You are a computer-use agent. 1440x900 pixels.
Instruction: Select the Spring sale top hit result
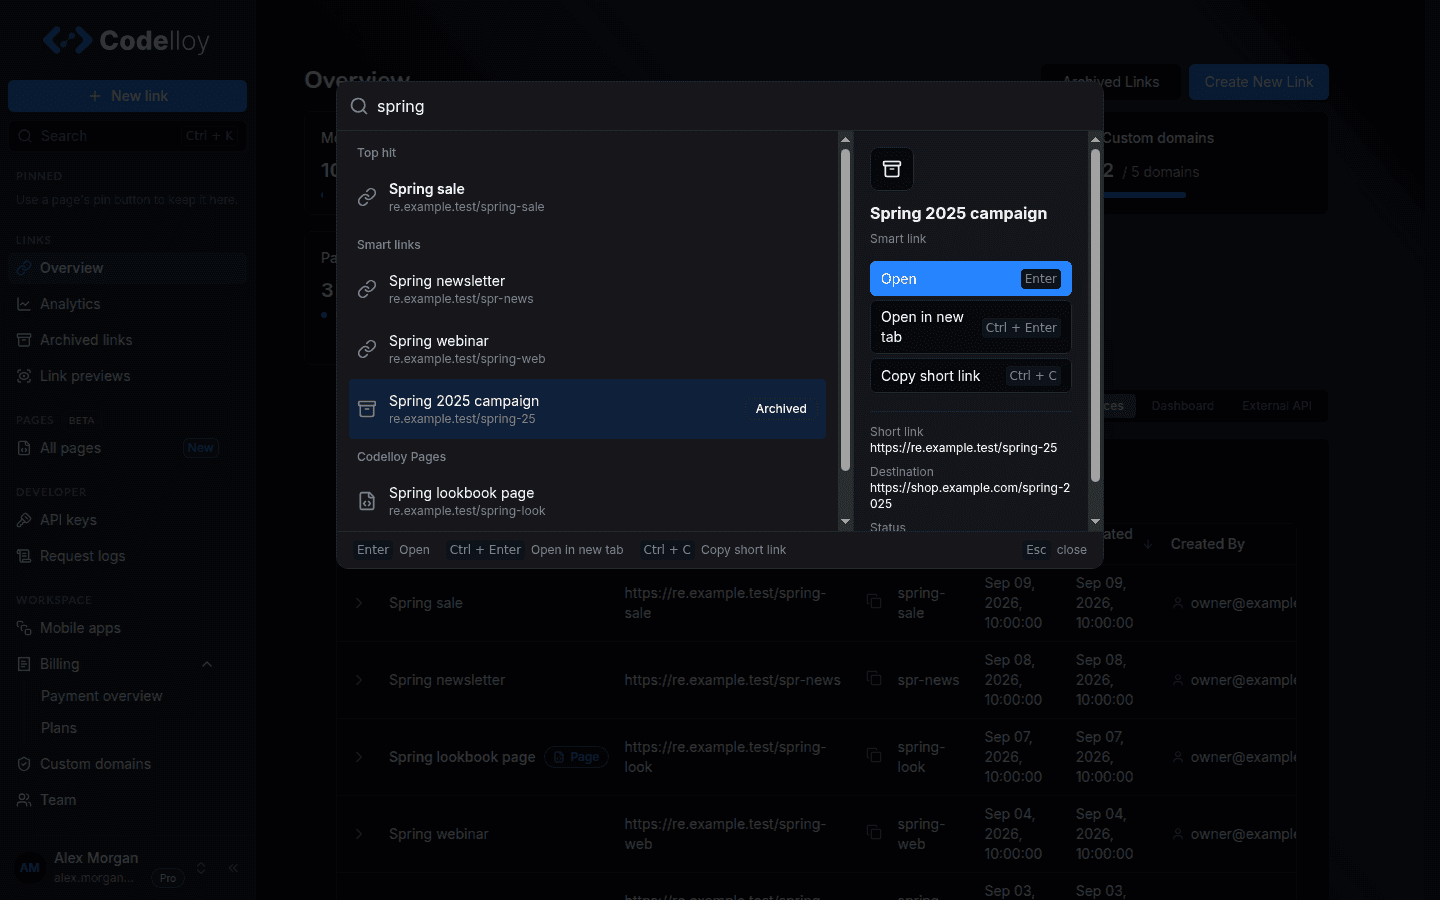[587, 197]
